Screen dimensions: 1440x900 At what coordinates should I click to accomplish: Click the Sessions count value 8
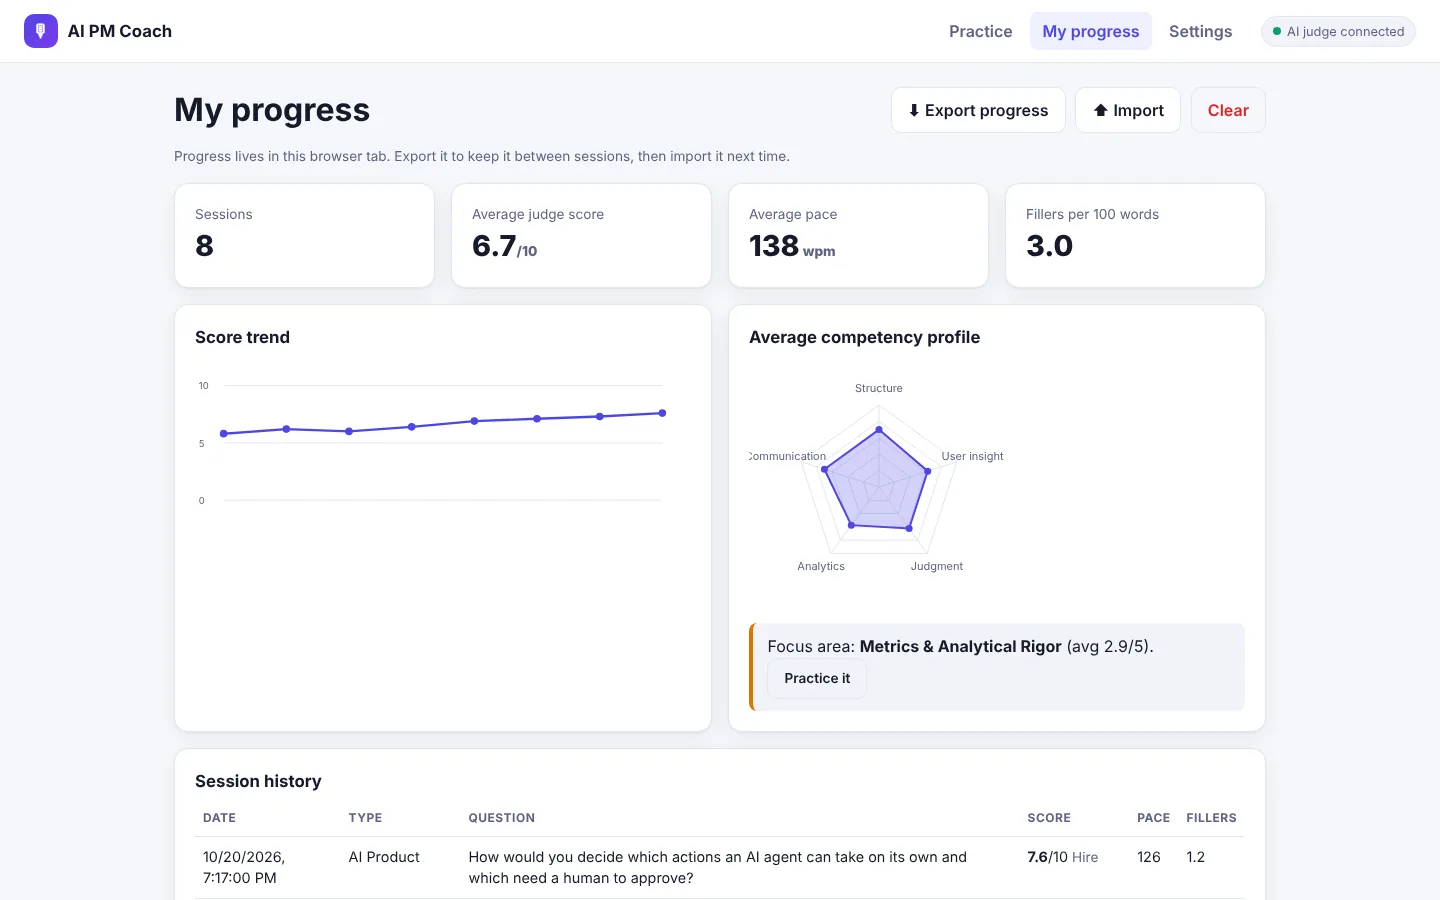204,246
